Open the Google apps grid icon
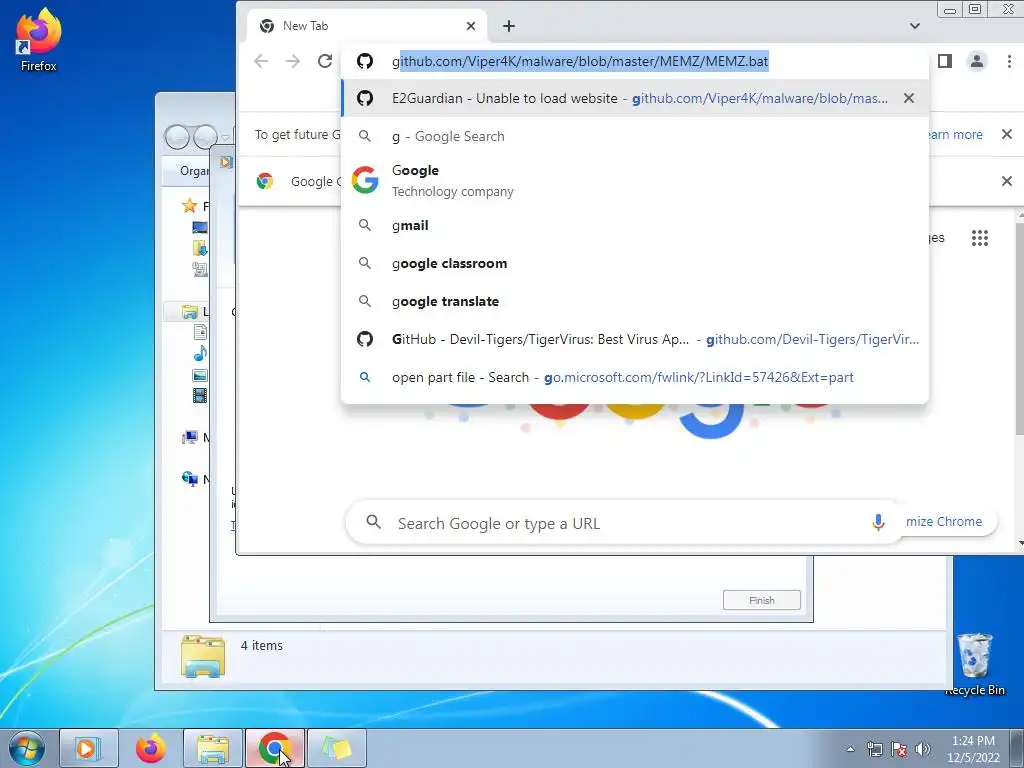The width and height of the screenshot is (1024, 768). [x=980, y=238]
